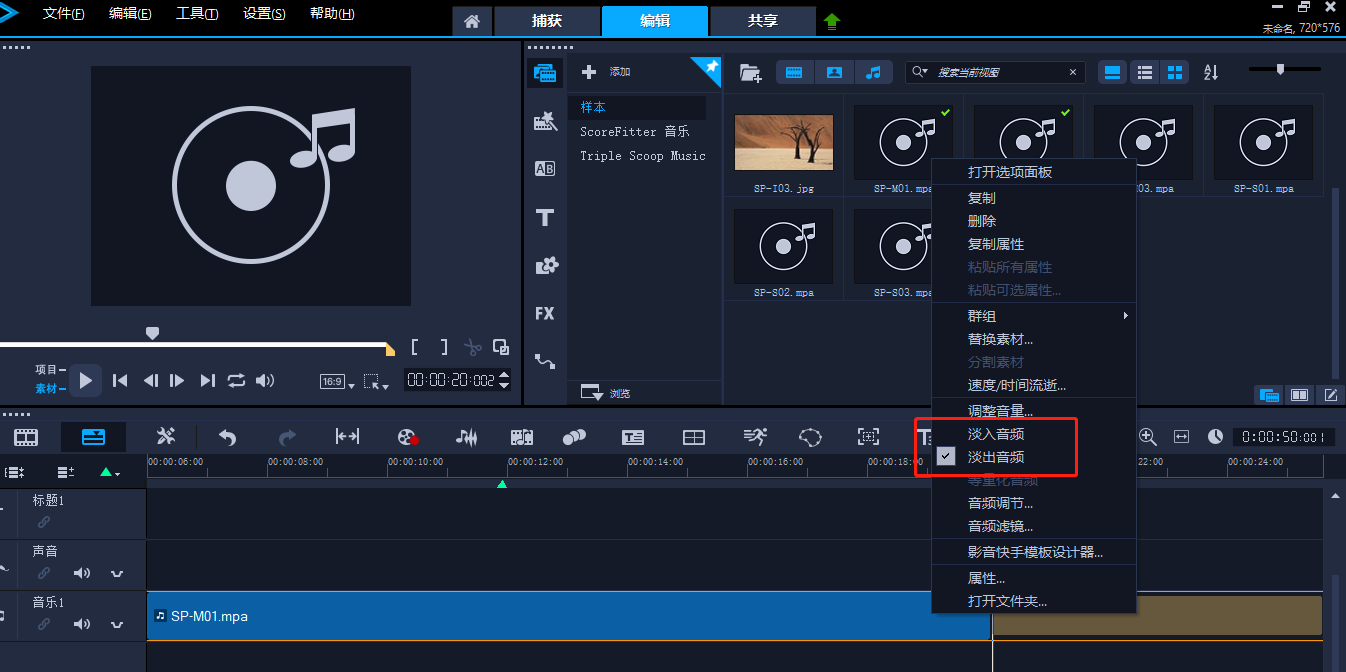
Task: Click the 添加 add folder button
Action: tap(608, 72)
